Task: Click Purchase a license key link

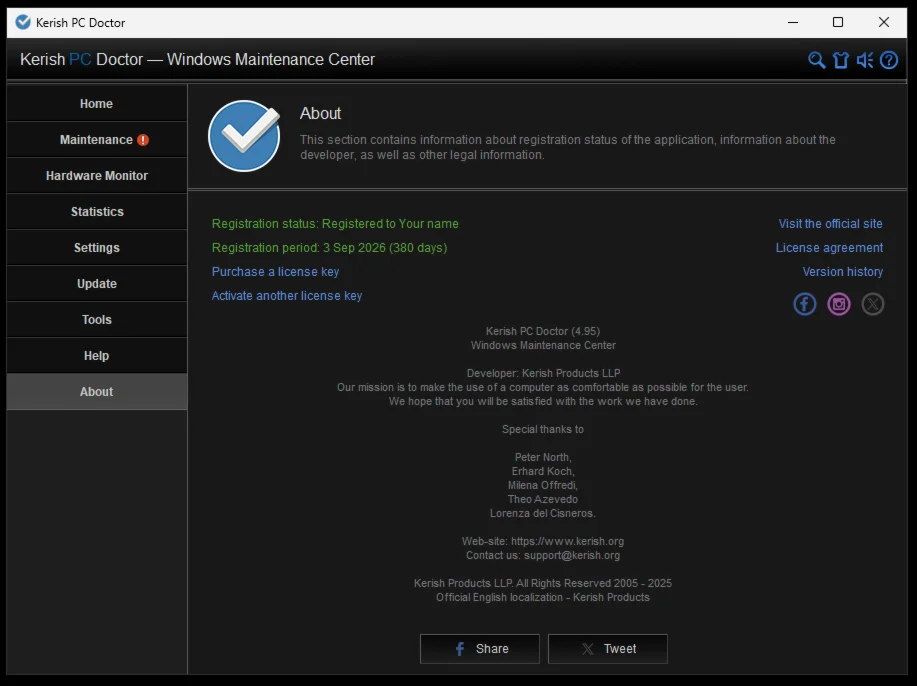Action: coord(275,272)
